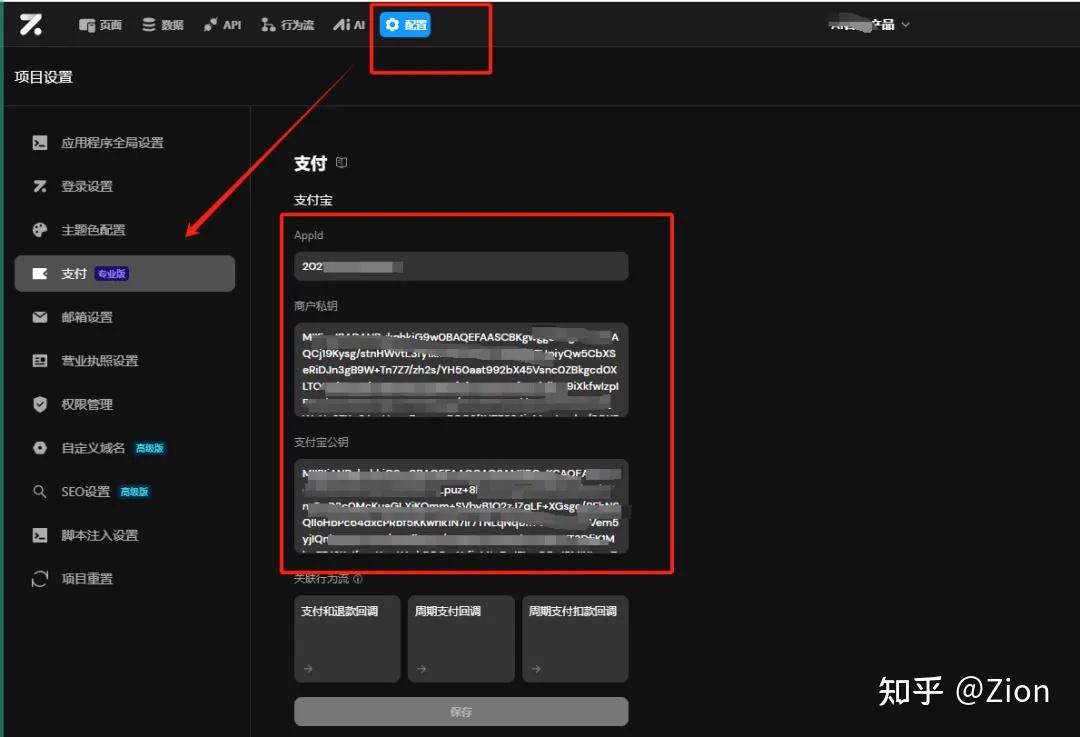Click the 高级版 badge beside 自定义域名
The width and height of the screenshot is (1080, 737).
149,448
